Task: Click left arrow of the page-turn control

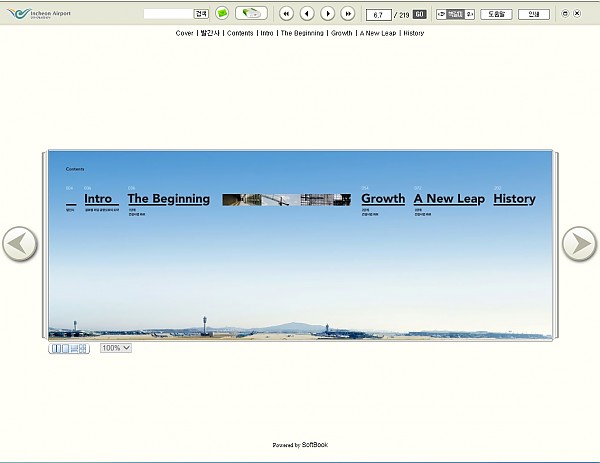Action: [441, 15]
